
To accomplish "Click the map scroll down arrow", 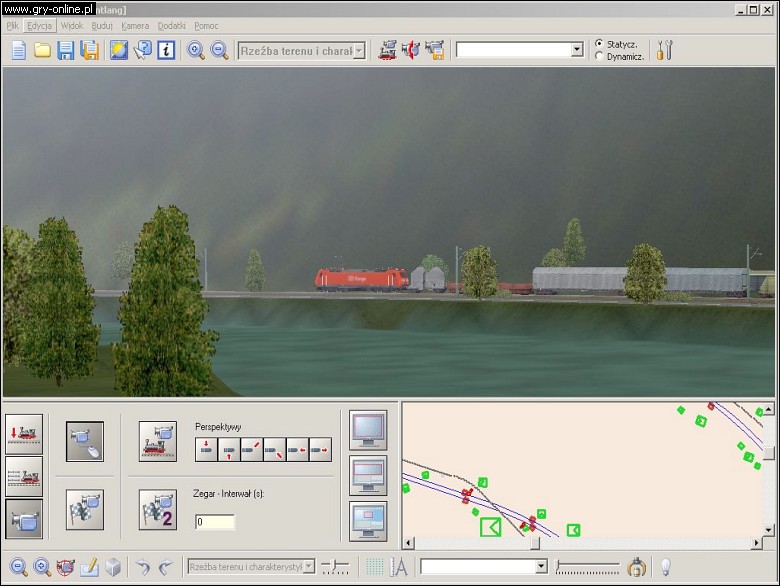I will pyautogui.click(x=769, y=530).
